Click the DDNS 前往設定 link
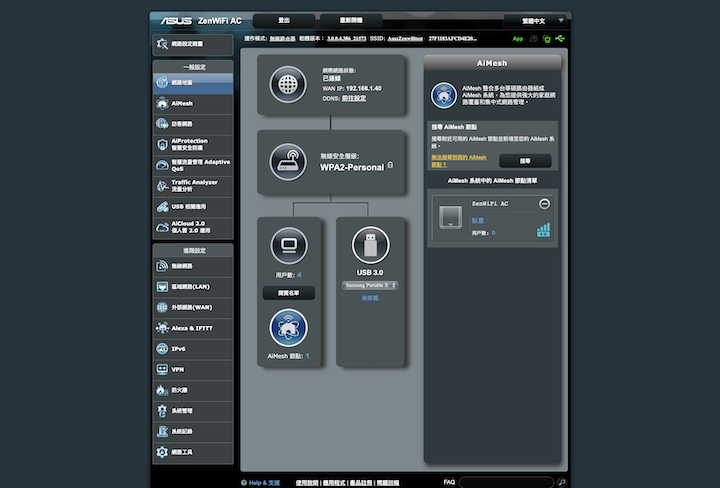Viewport: 720px width, 488px height. [354, 98]
